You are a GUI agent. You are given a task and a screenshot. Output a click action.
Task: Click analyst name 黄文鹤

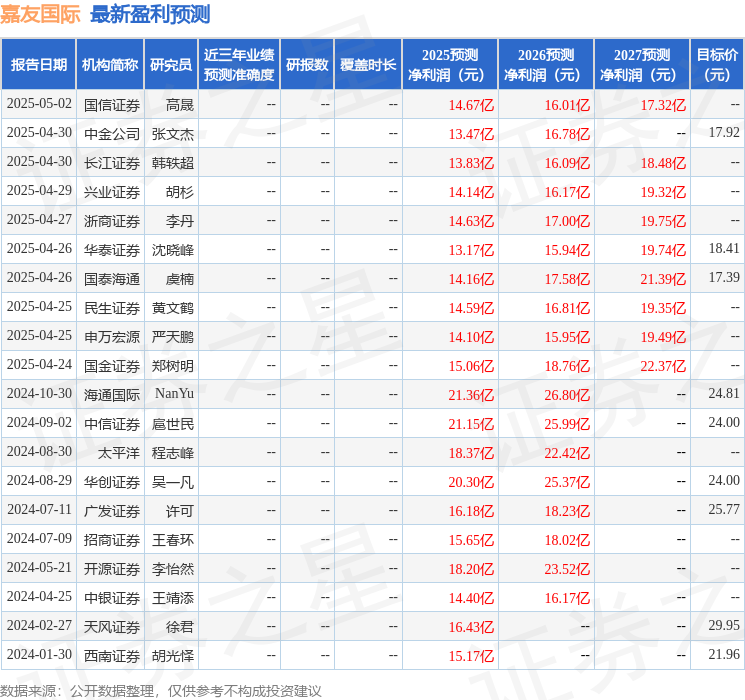coord(172,307)
